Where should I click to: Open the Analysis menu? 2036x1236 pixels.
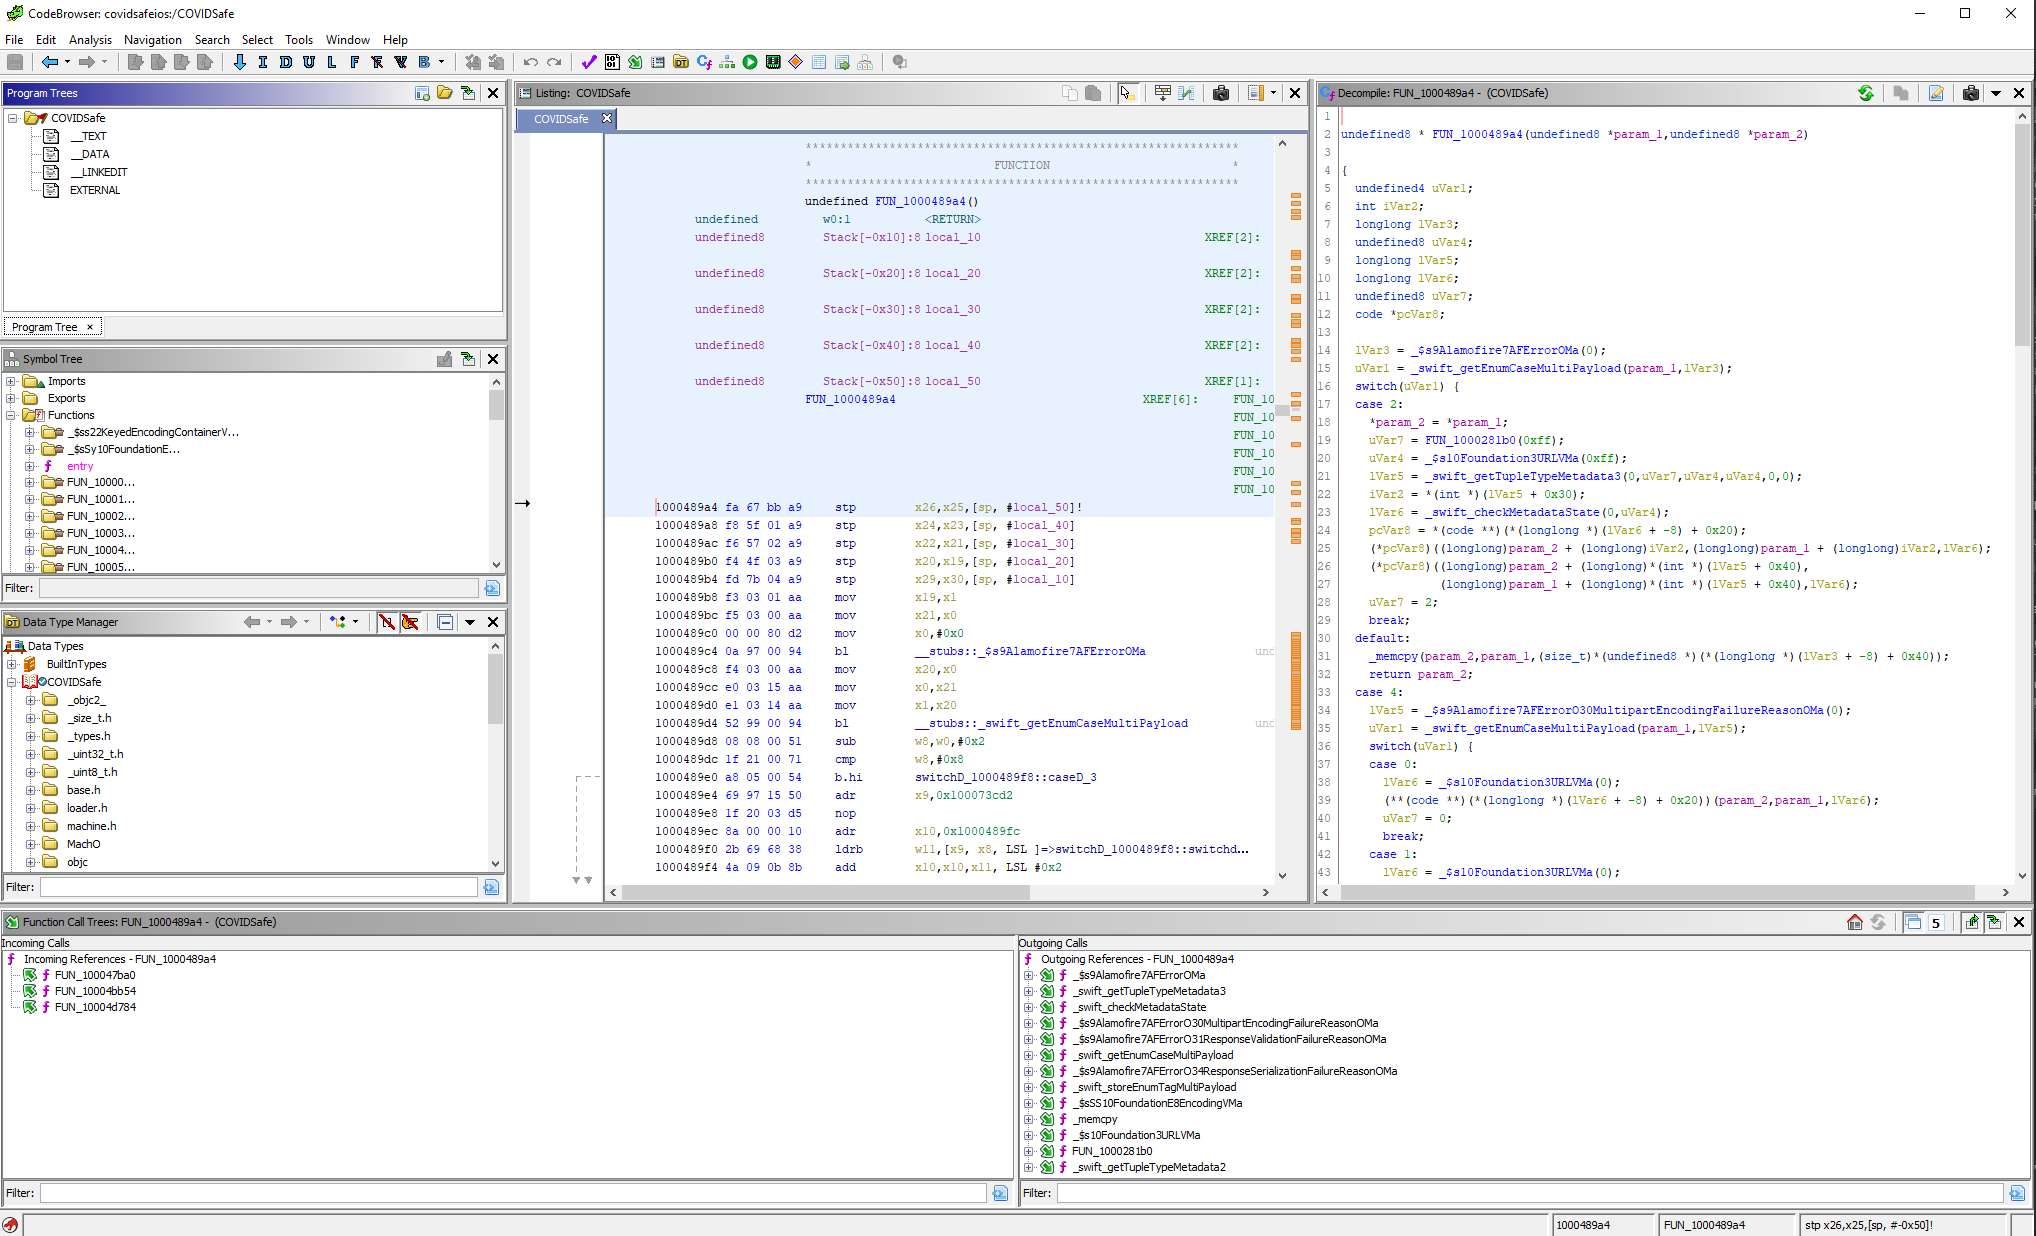[90, 40]
